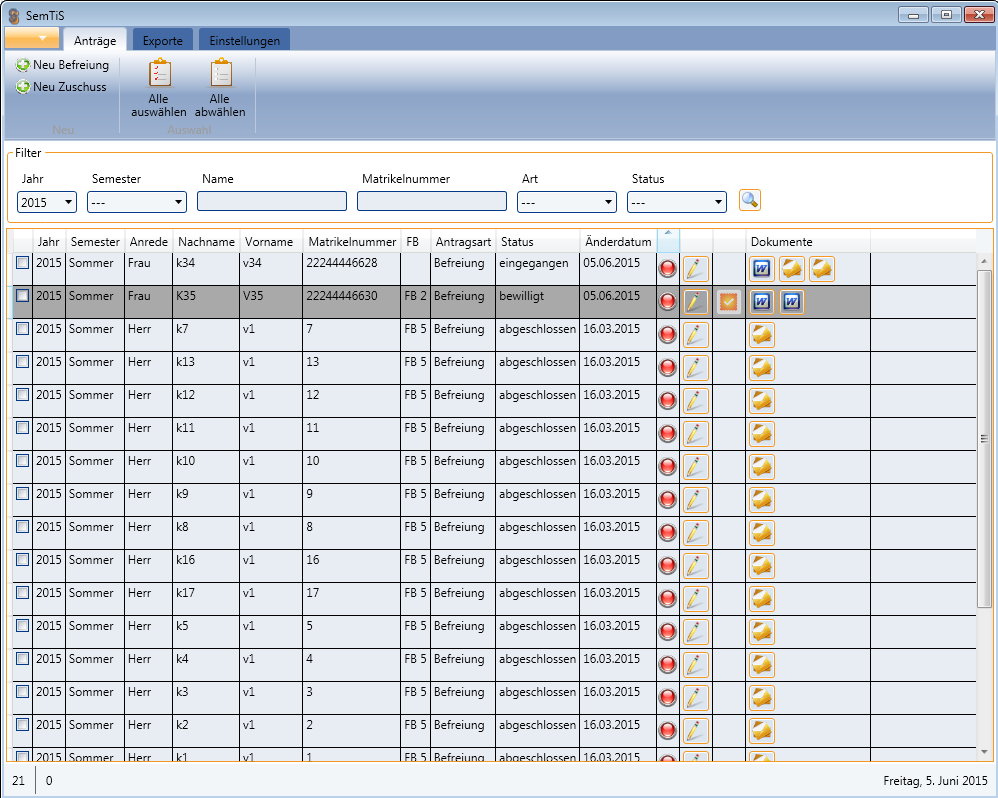Image resolution: width=998 pixels, height=798 pixels.
Task: Edit row k16 with pencil icon
Action: 696,566
